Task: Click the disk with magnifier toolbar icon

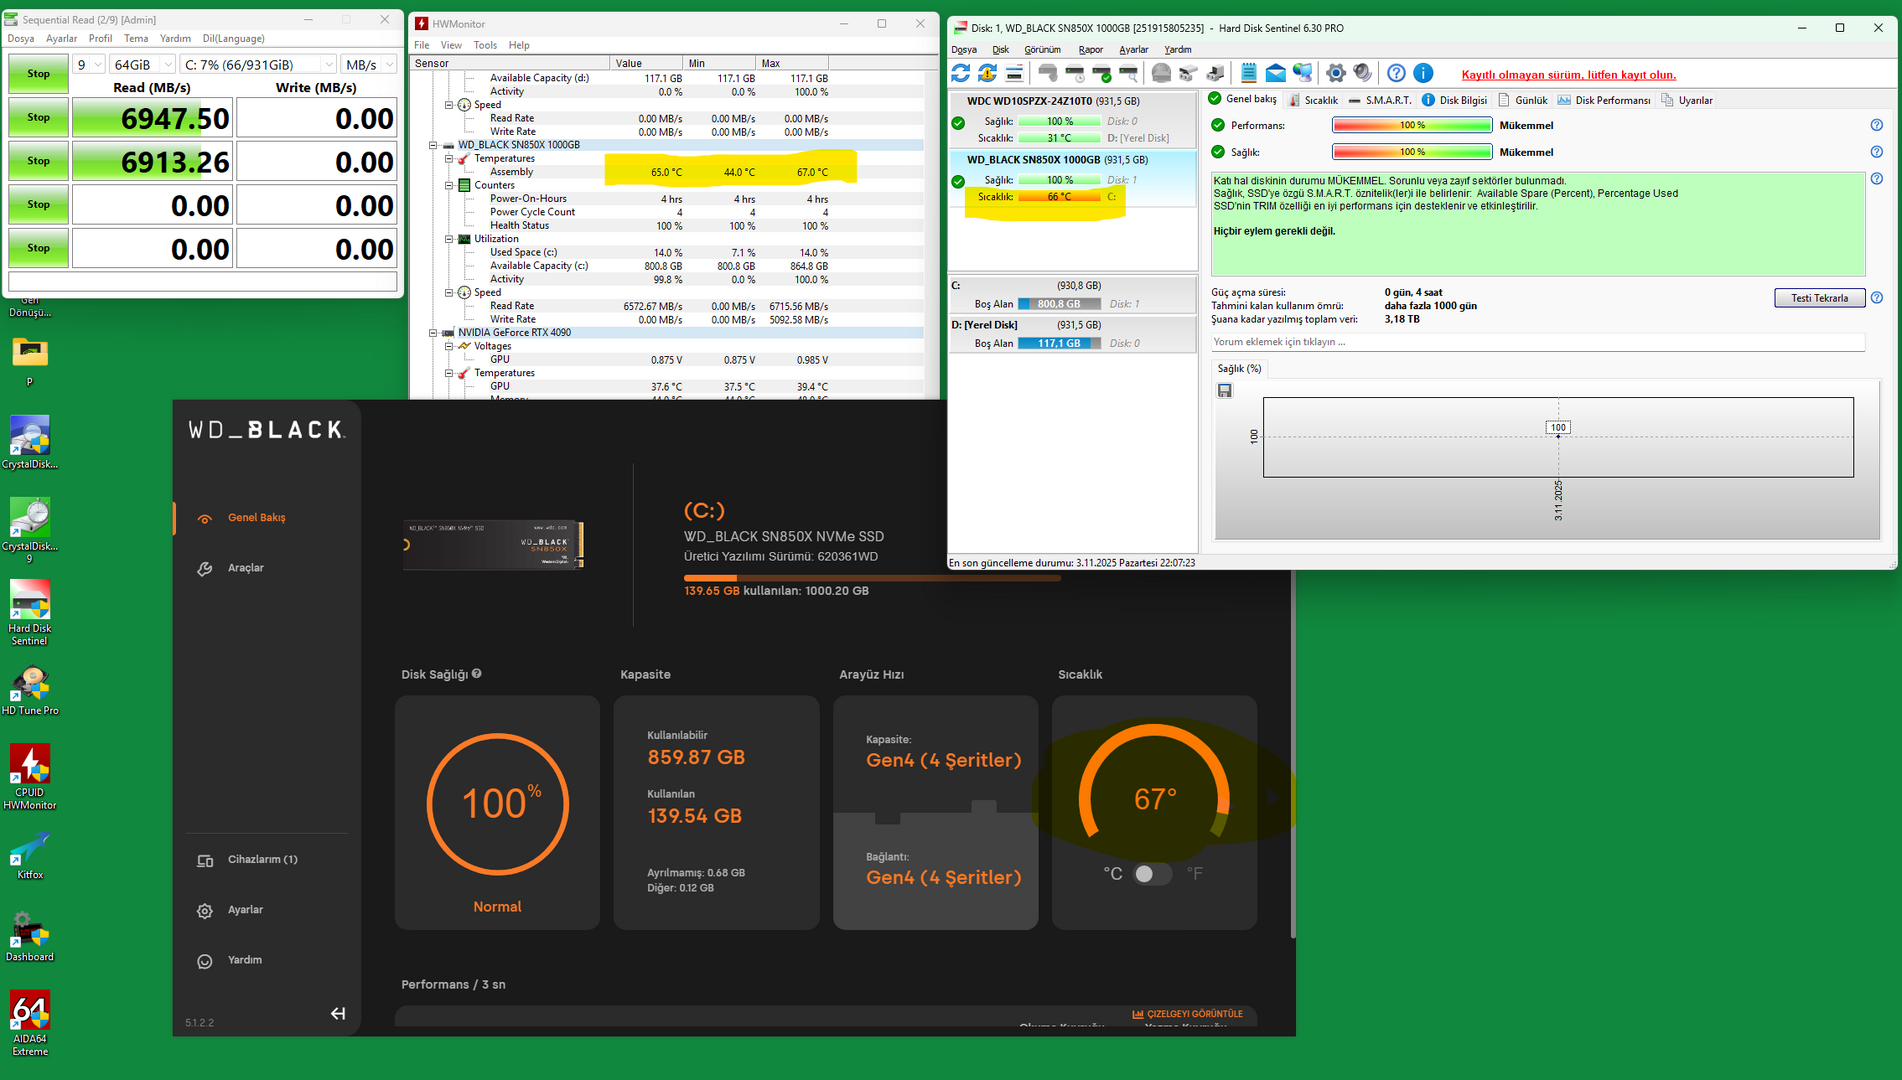Action: point(1129,73)
